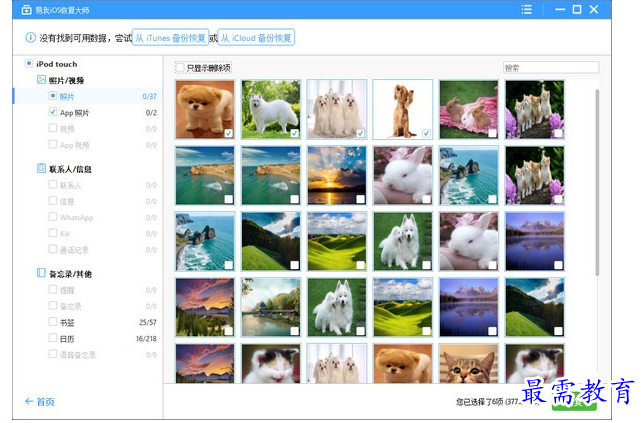The height and width of the screenshot is (423, 643).
Task: Click the 16/218 count next to 日历
Action: tap(146, 339)
